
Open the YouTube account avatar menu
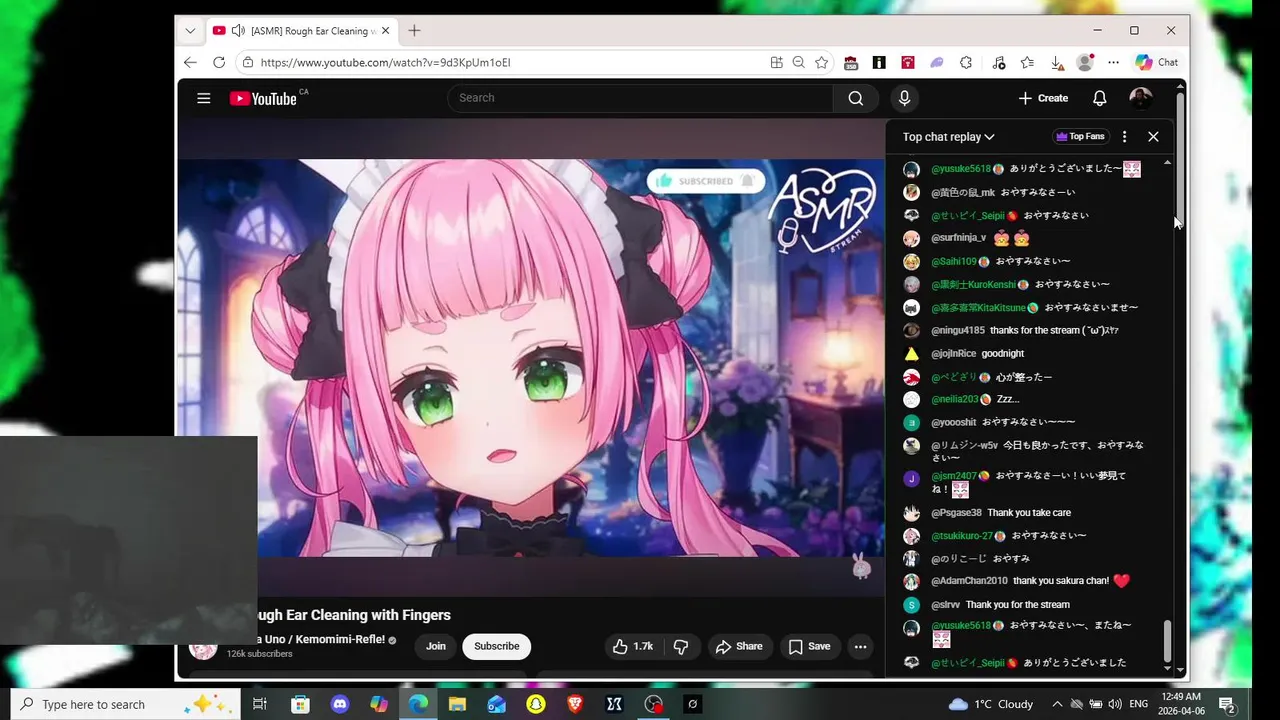(x=1141, y=98)
